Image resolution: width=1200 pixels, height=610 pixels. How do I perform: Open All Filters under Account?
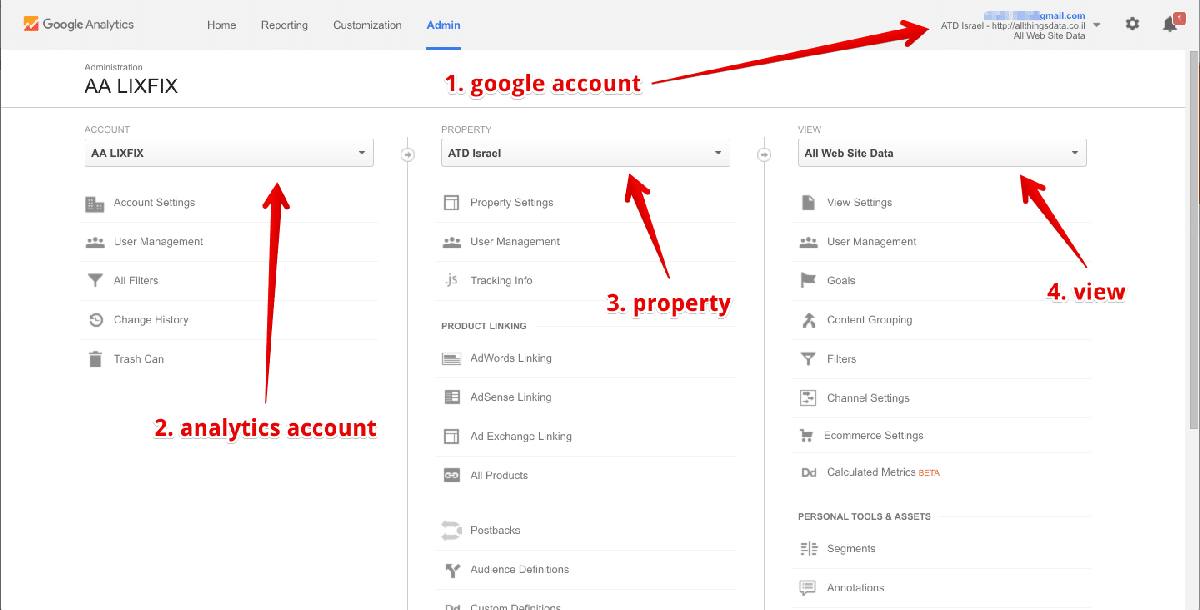136,281
